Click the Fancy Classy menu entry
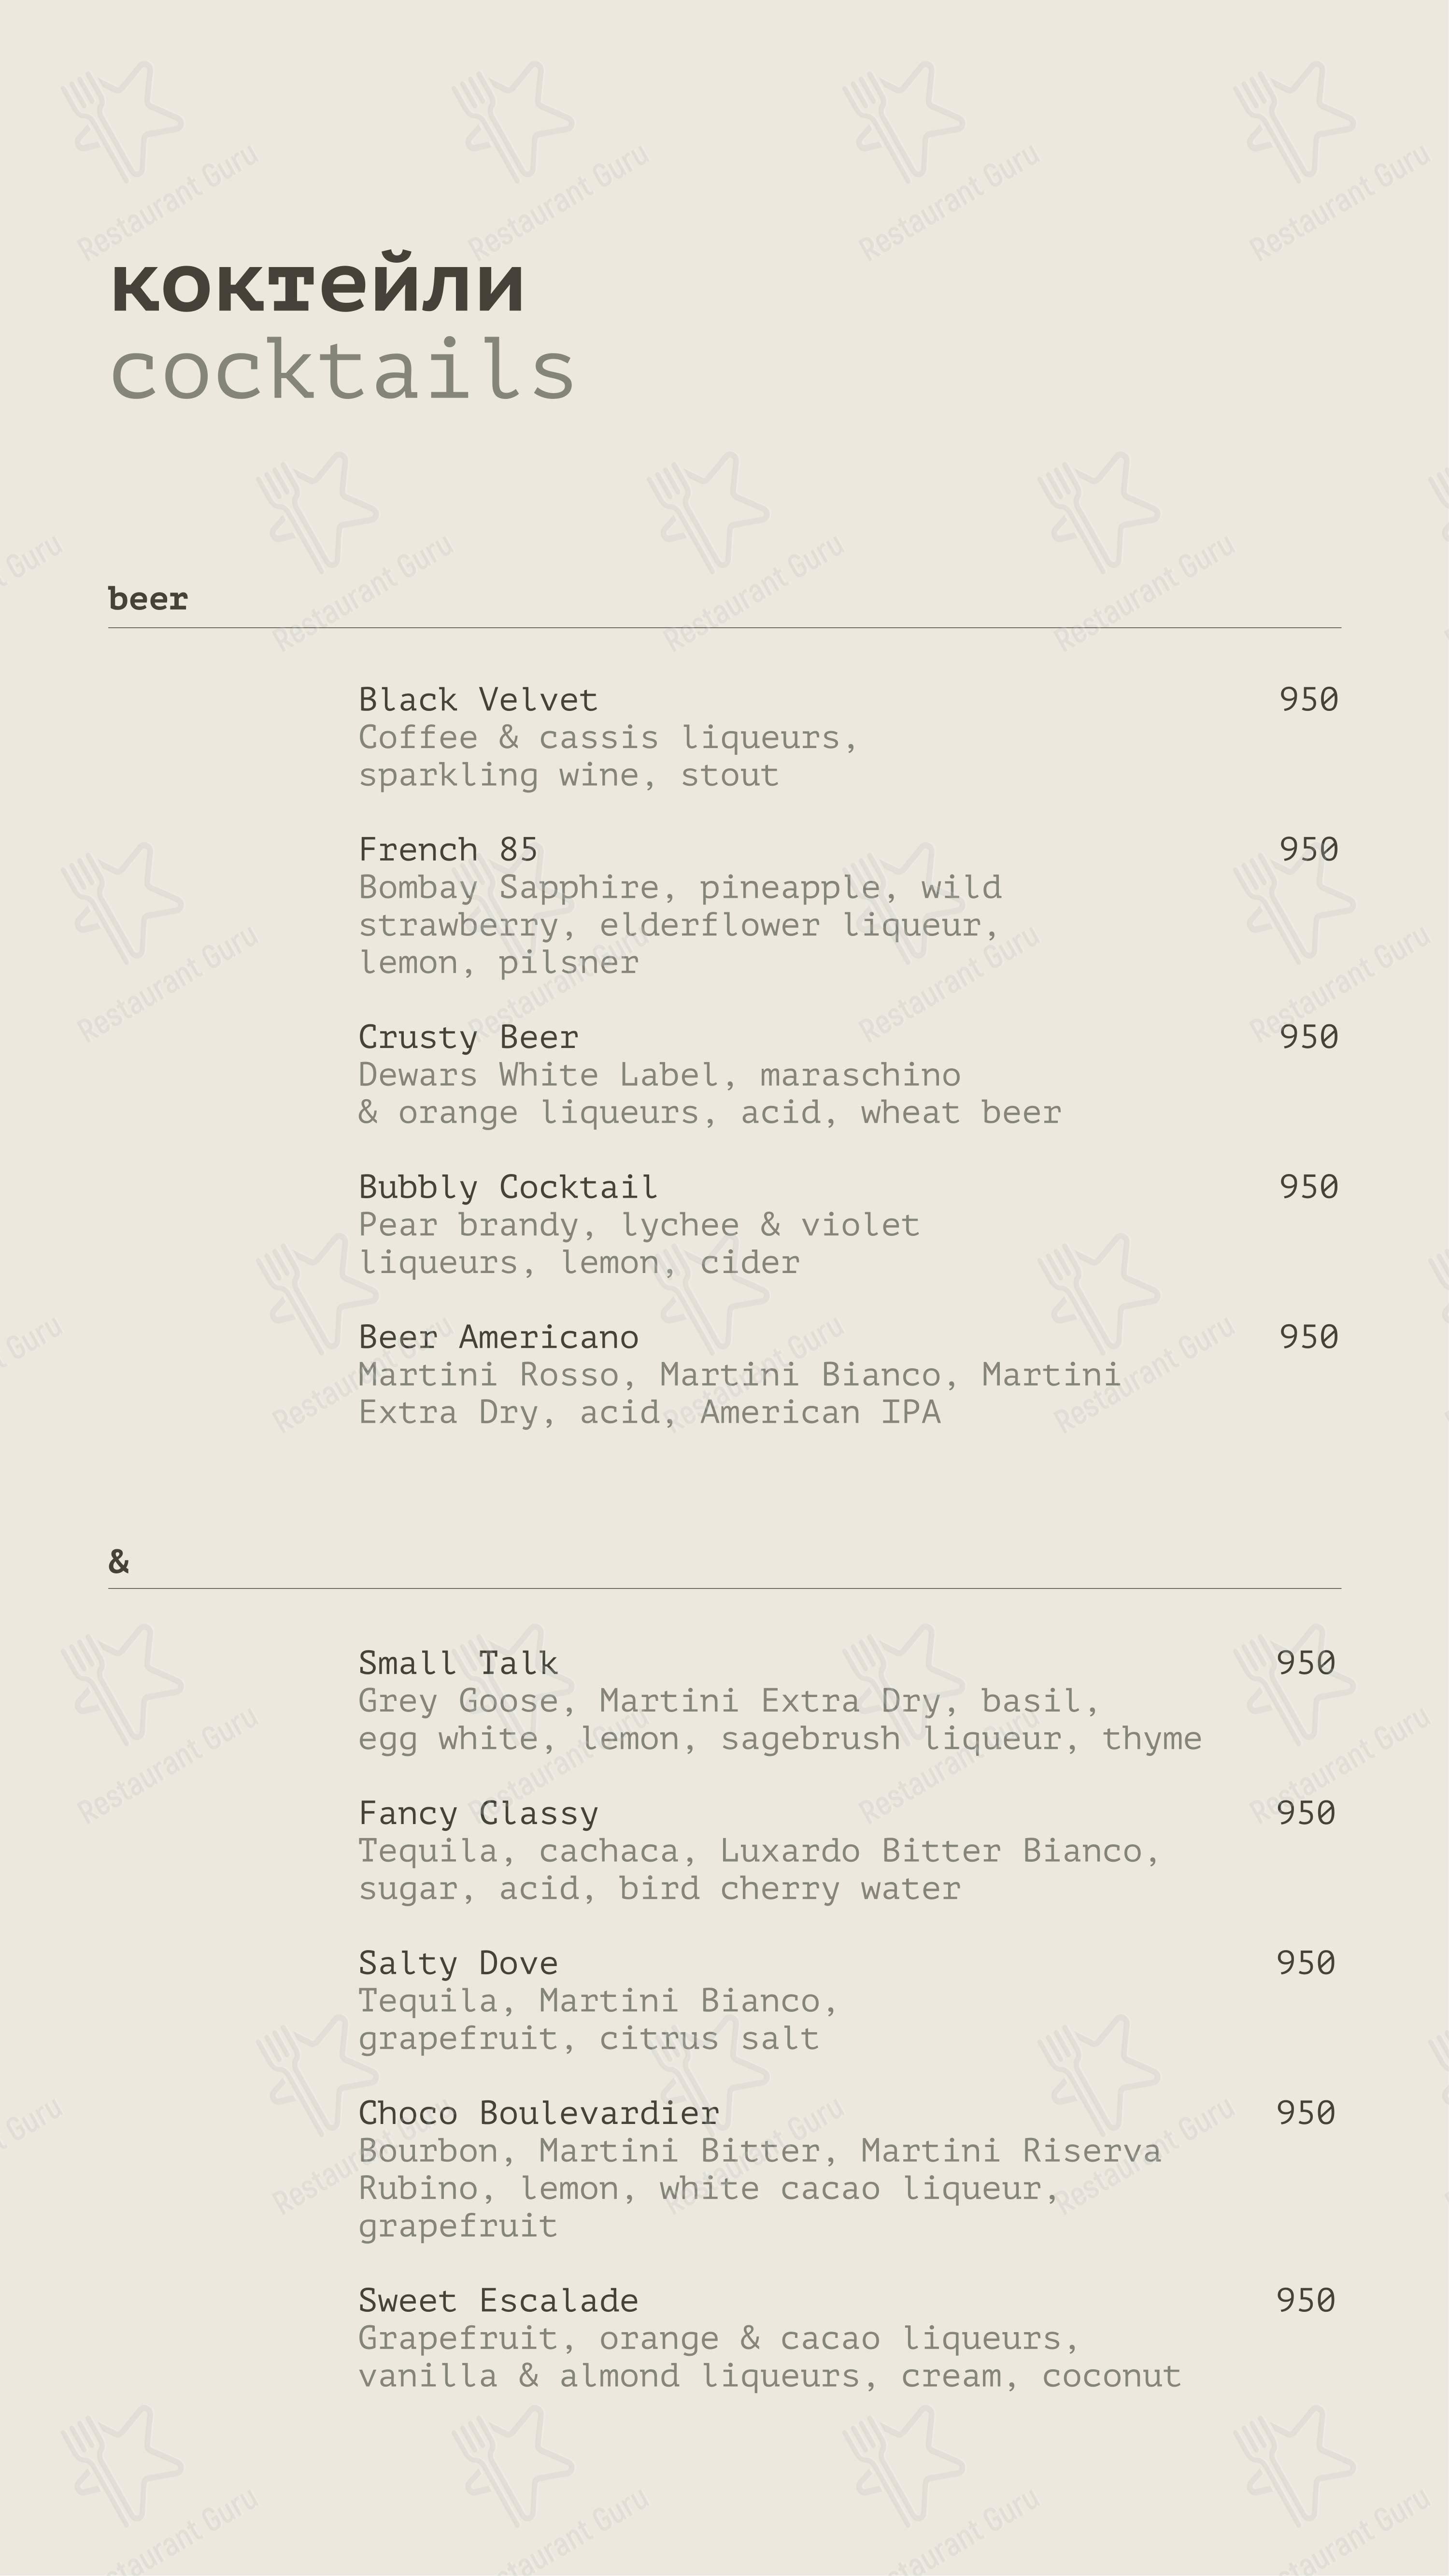The width and height of the screenshot is (1449, 2576). (478, 1813)
